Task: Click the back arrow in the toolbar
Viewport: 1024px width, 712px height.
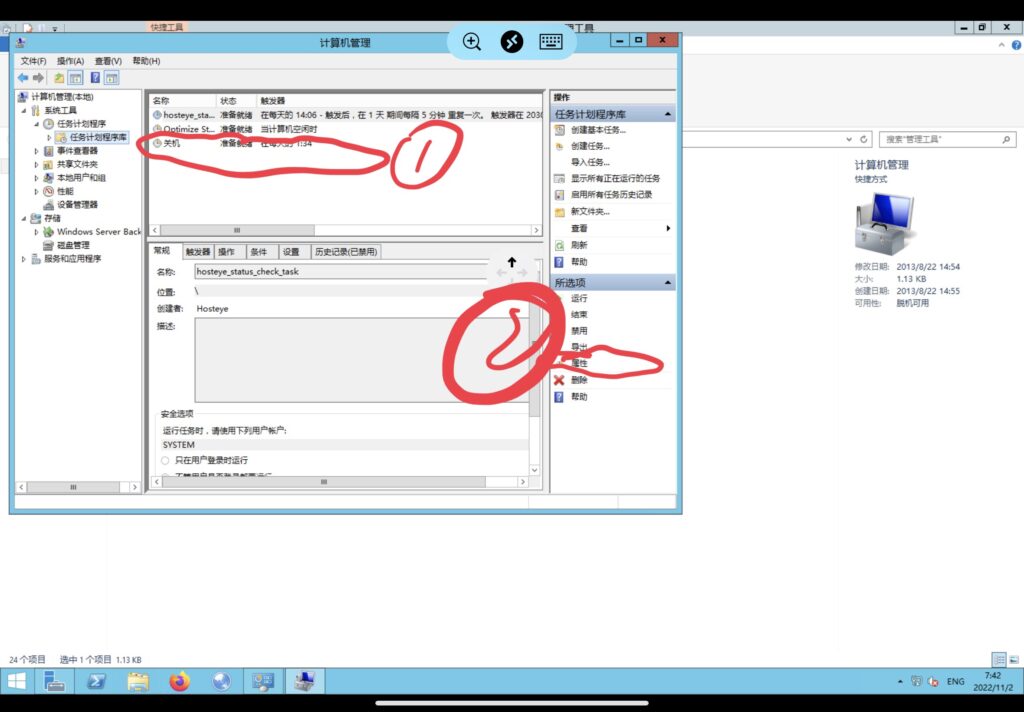Action: tap(22, 78)
